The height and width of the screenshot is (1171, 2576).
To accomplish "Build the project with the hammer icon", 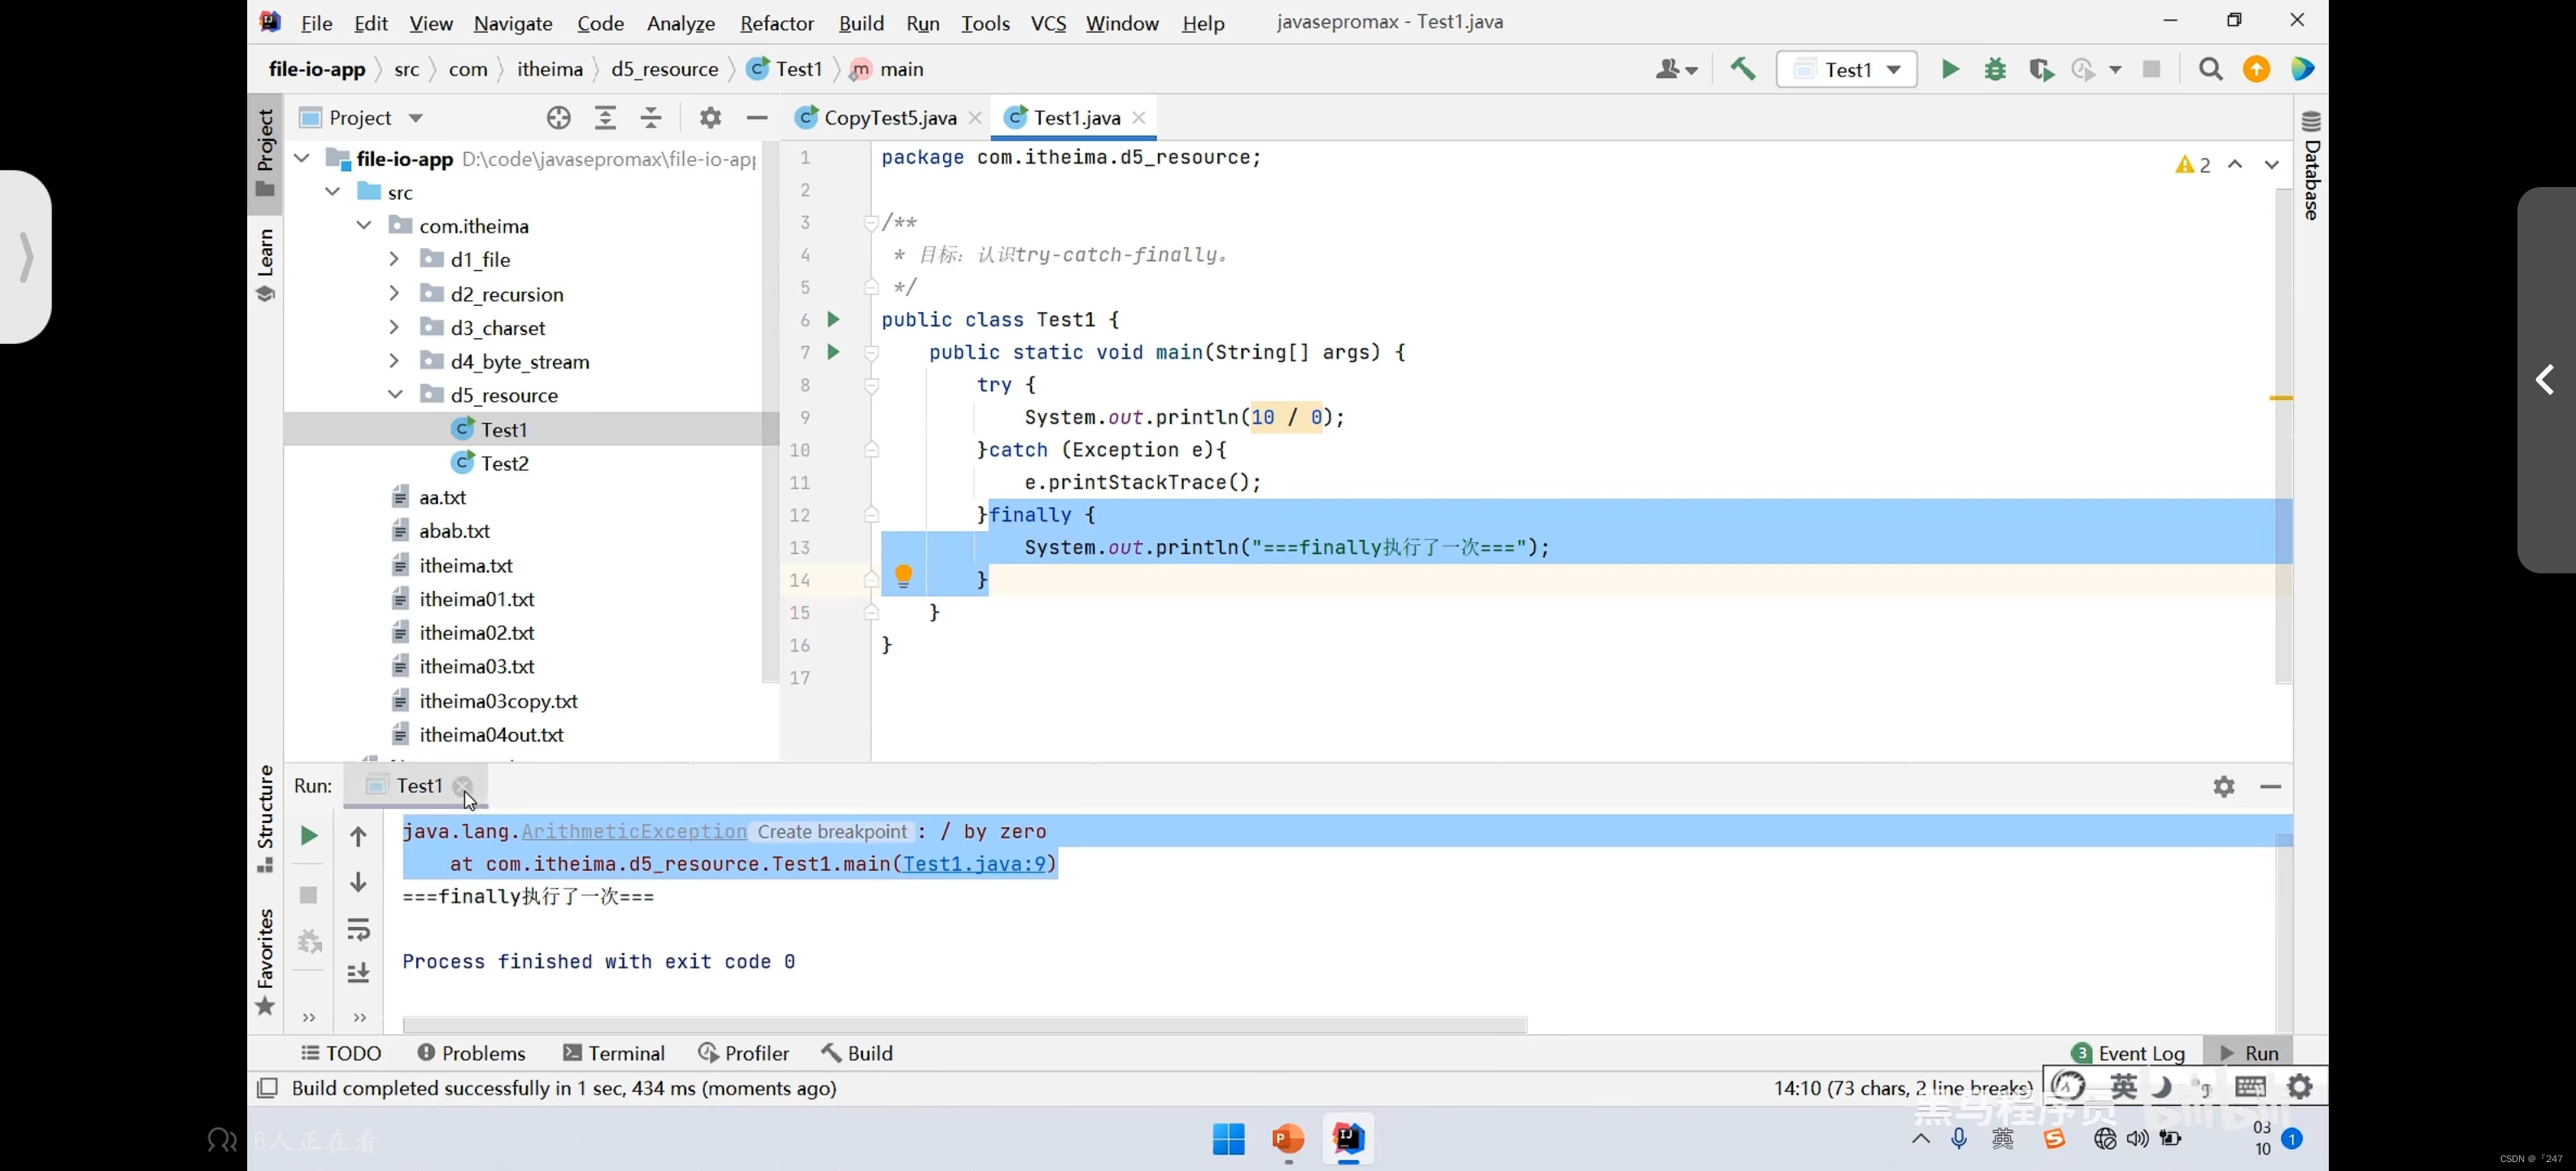I will [1743, 69].
